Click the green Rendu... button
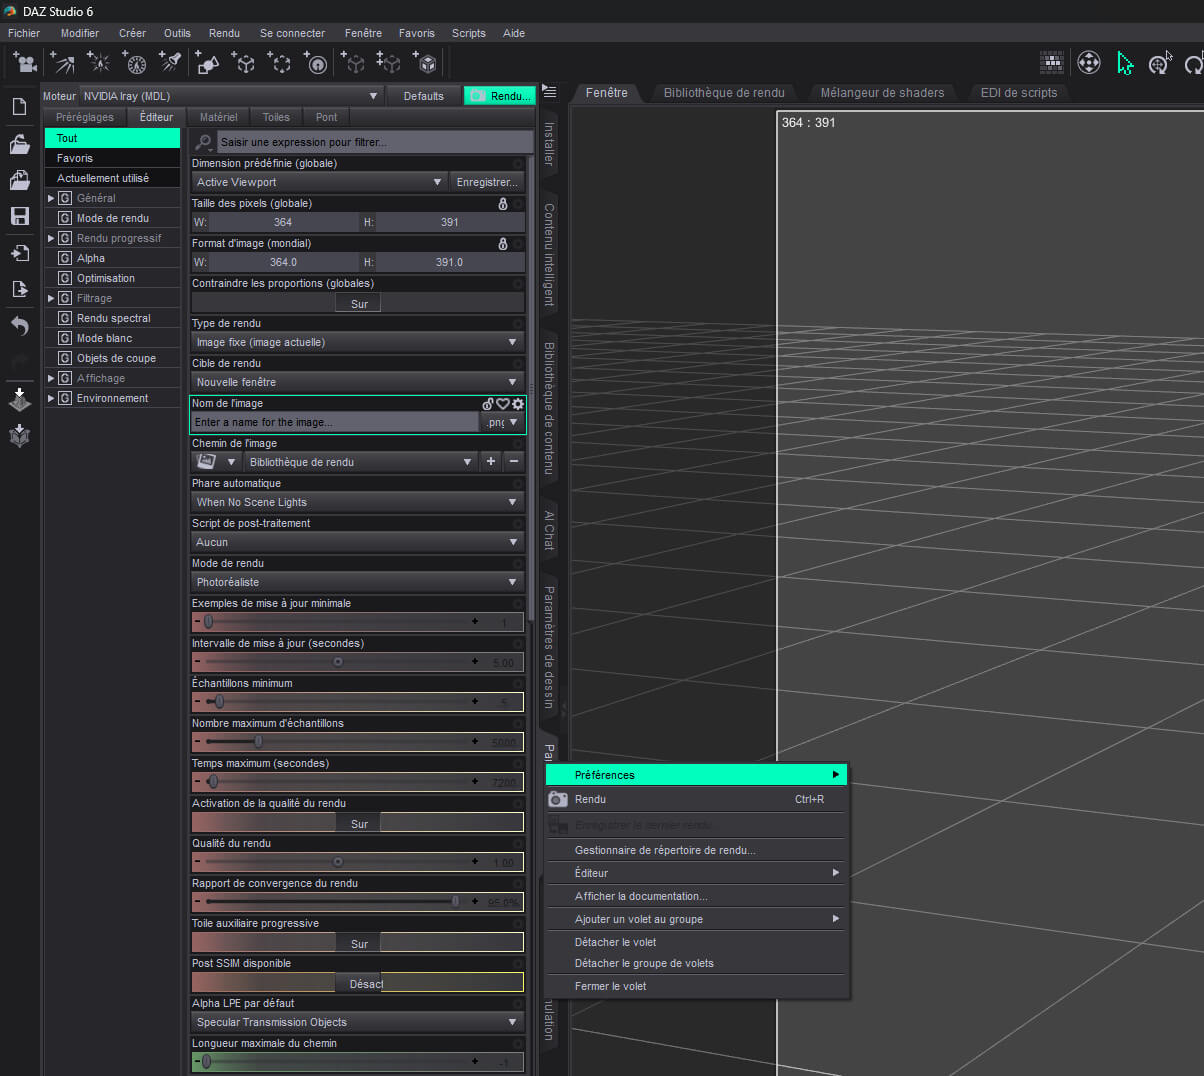Image resolution: width=1204 pixels, height=1076 pixels. (x=500, y=96)
